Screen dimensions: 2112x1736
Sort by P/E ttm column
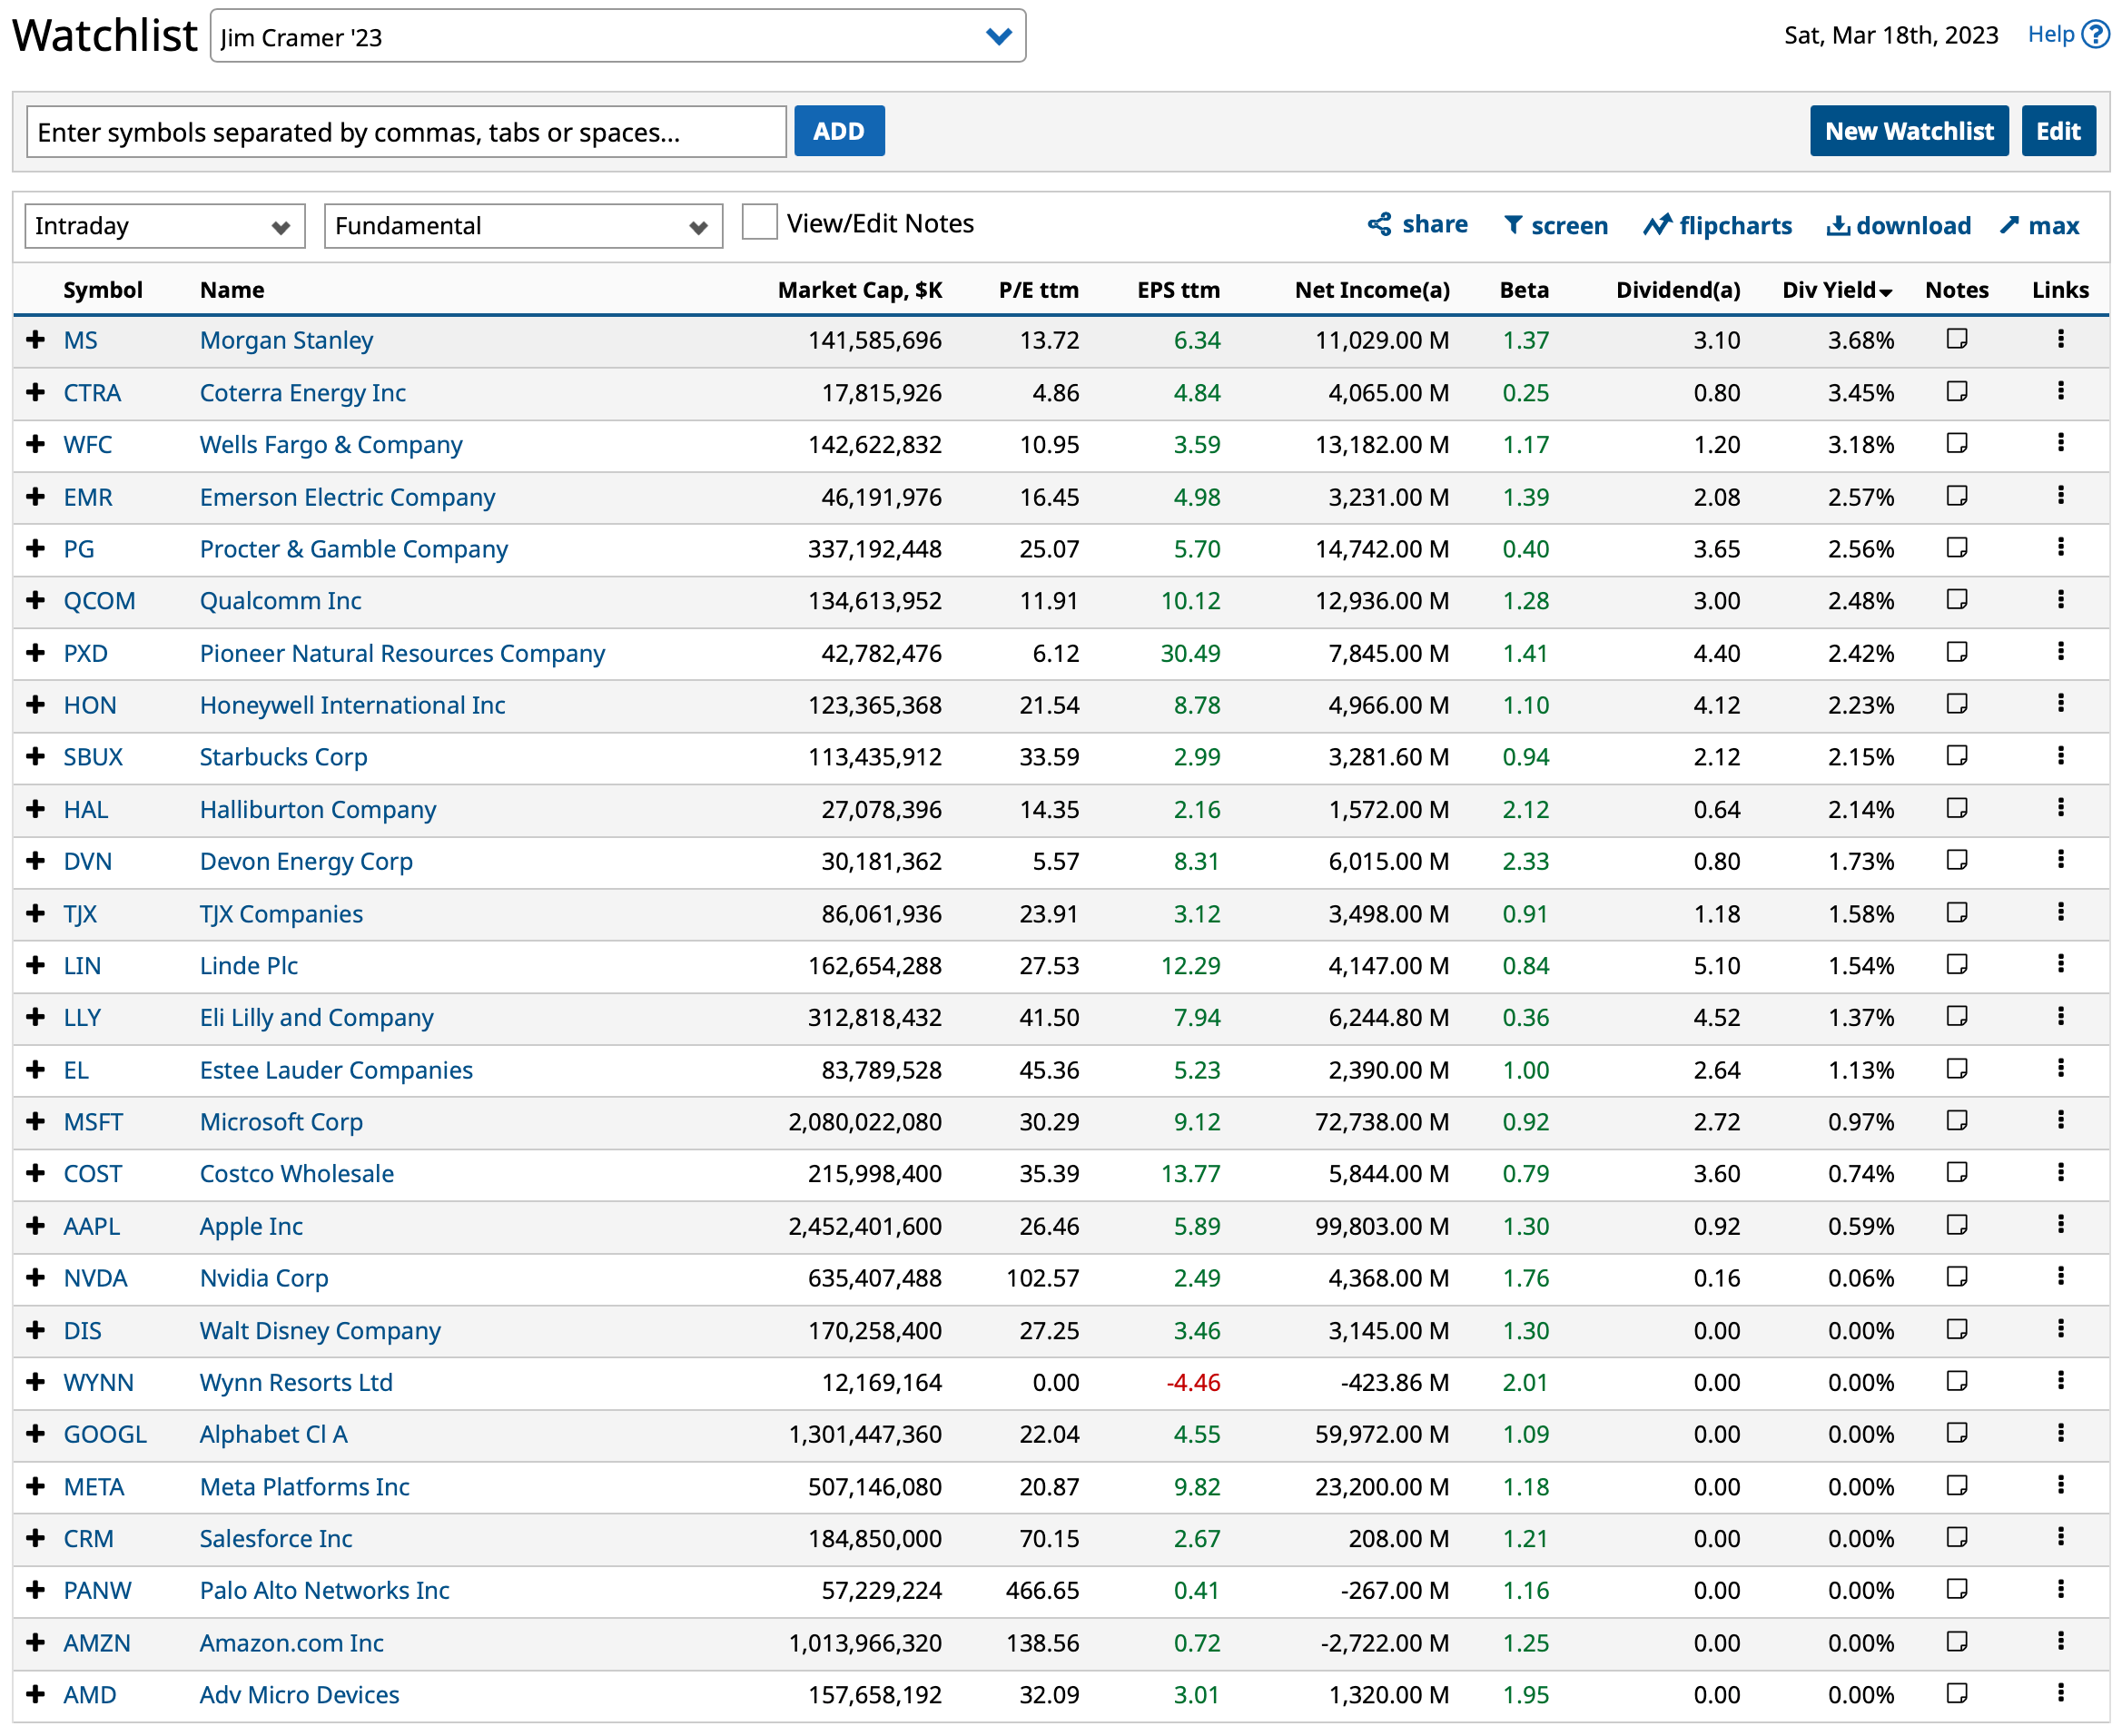(x=1038, y=290)
